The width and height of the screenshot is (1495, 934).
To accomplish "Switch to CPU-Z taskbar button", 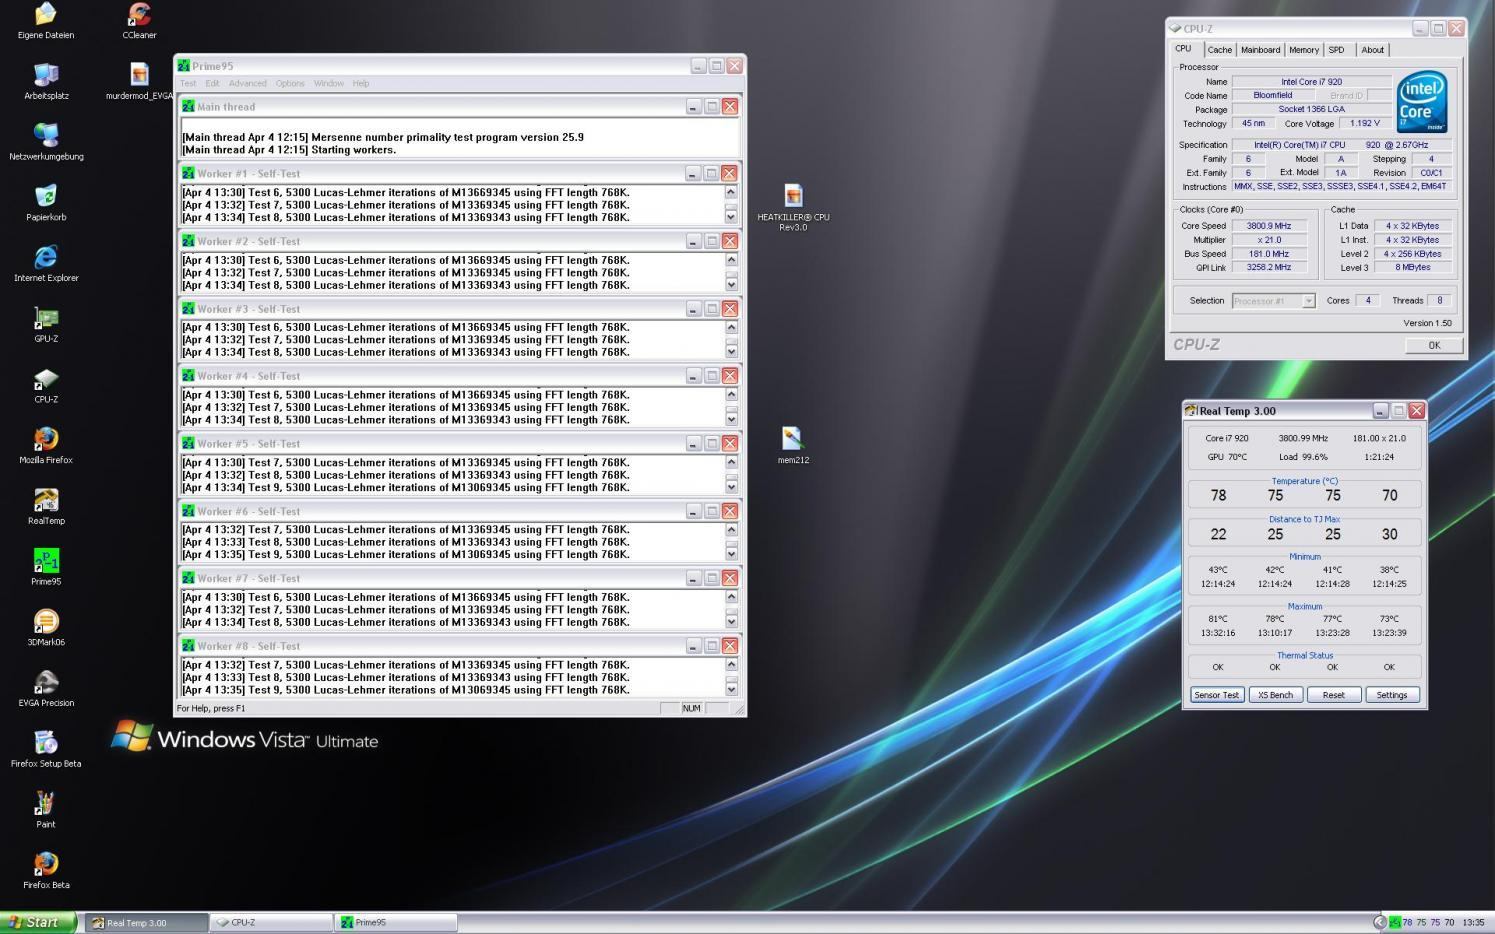I will pos(271,923).
